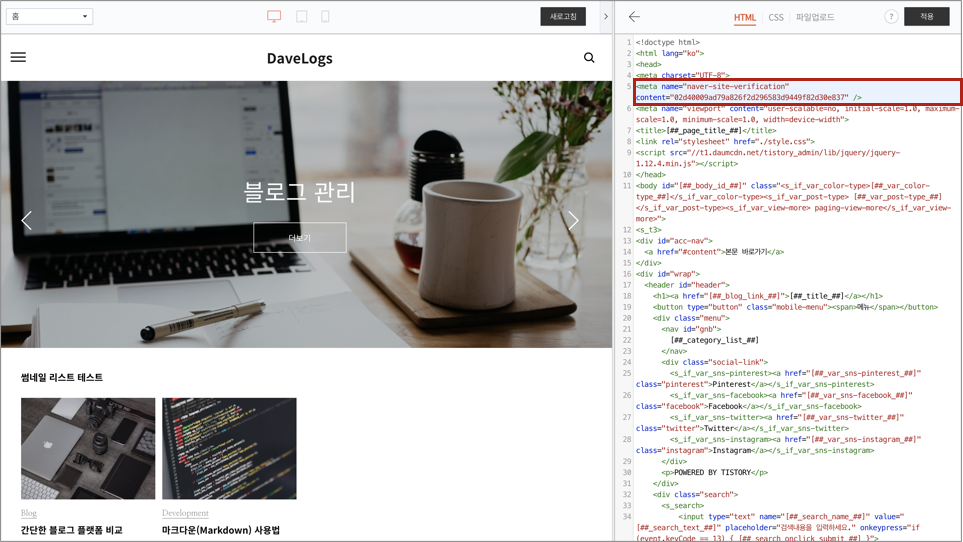Click the naver-site-verification meta code line
Screen dimensions: 963x542
797,92
